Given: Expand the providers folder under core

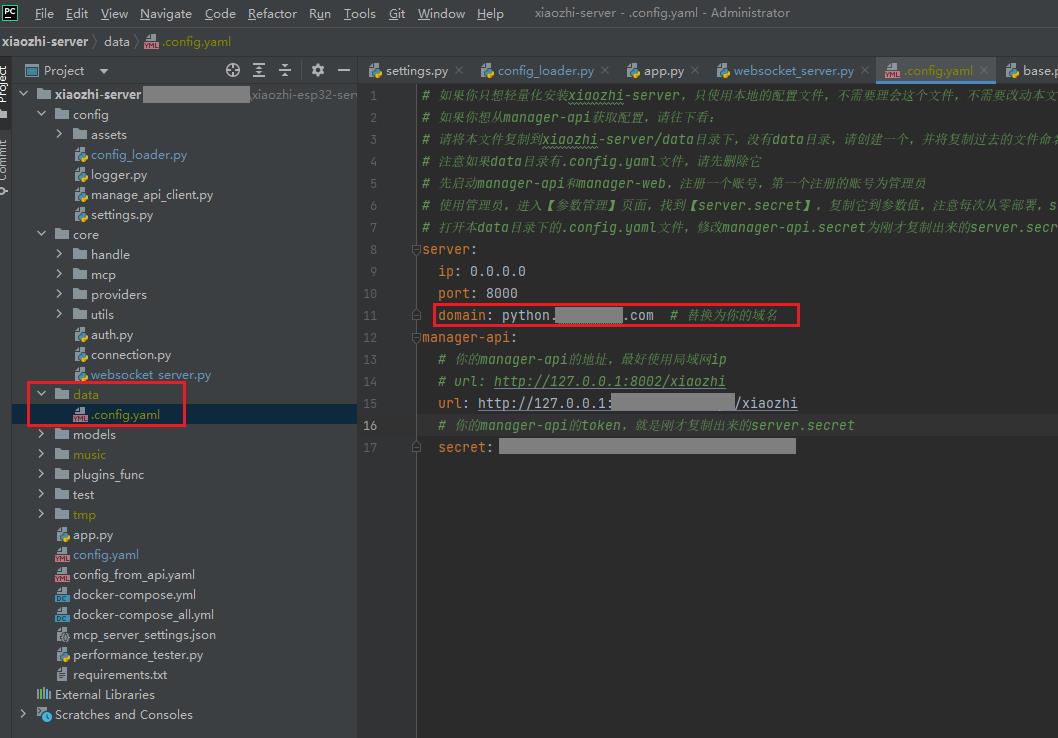Looking at the screenshot, I should click(x=60, y=294).
